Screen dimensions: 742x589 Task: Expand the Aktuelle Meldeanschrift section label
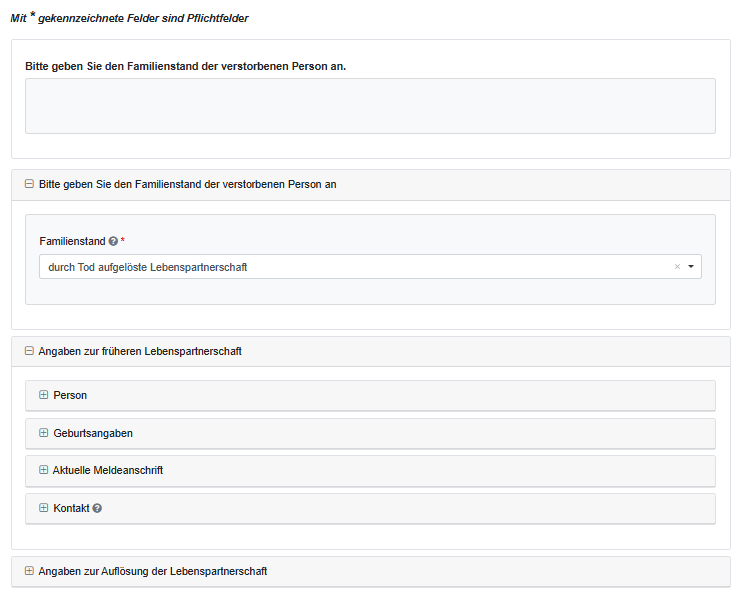(108, 470)
